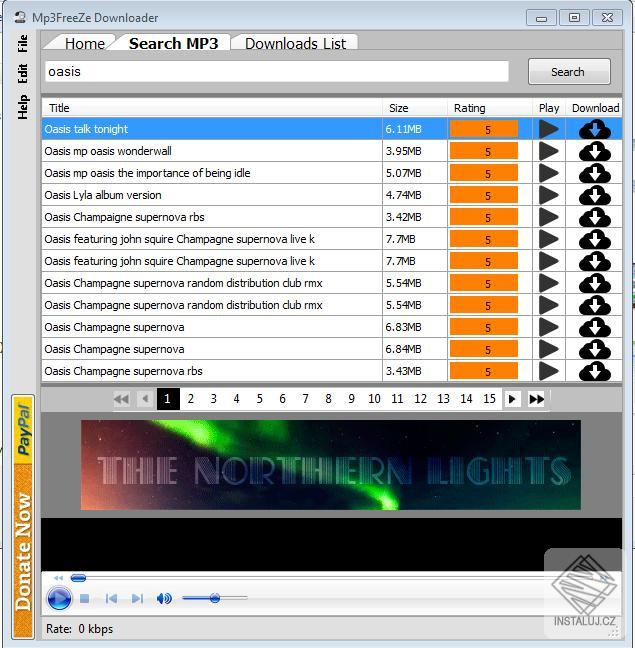
Task: Select the row Oasis Lyla album version
Action: pos(332,195)
